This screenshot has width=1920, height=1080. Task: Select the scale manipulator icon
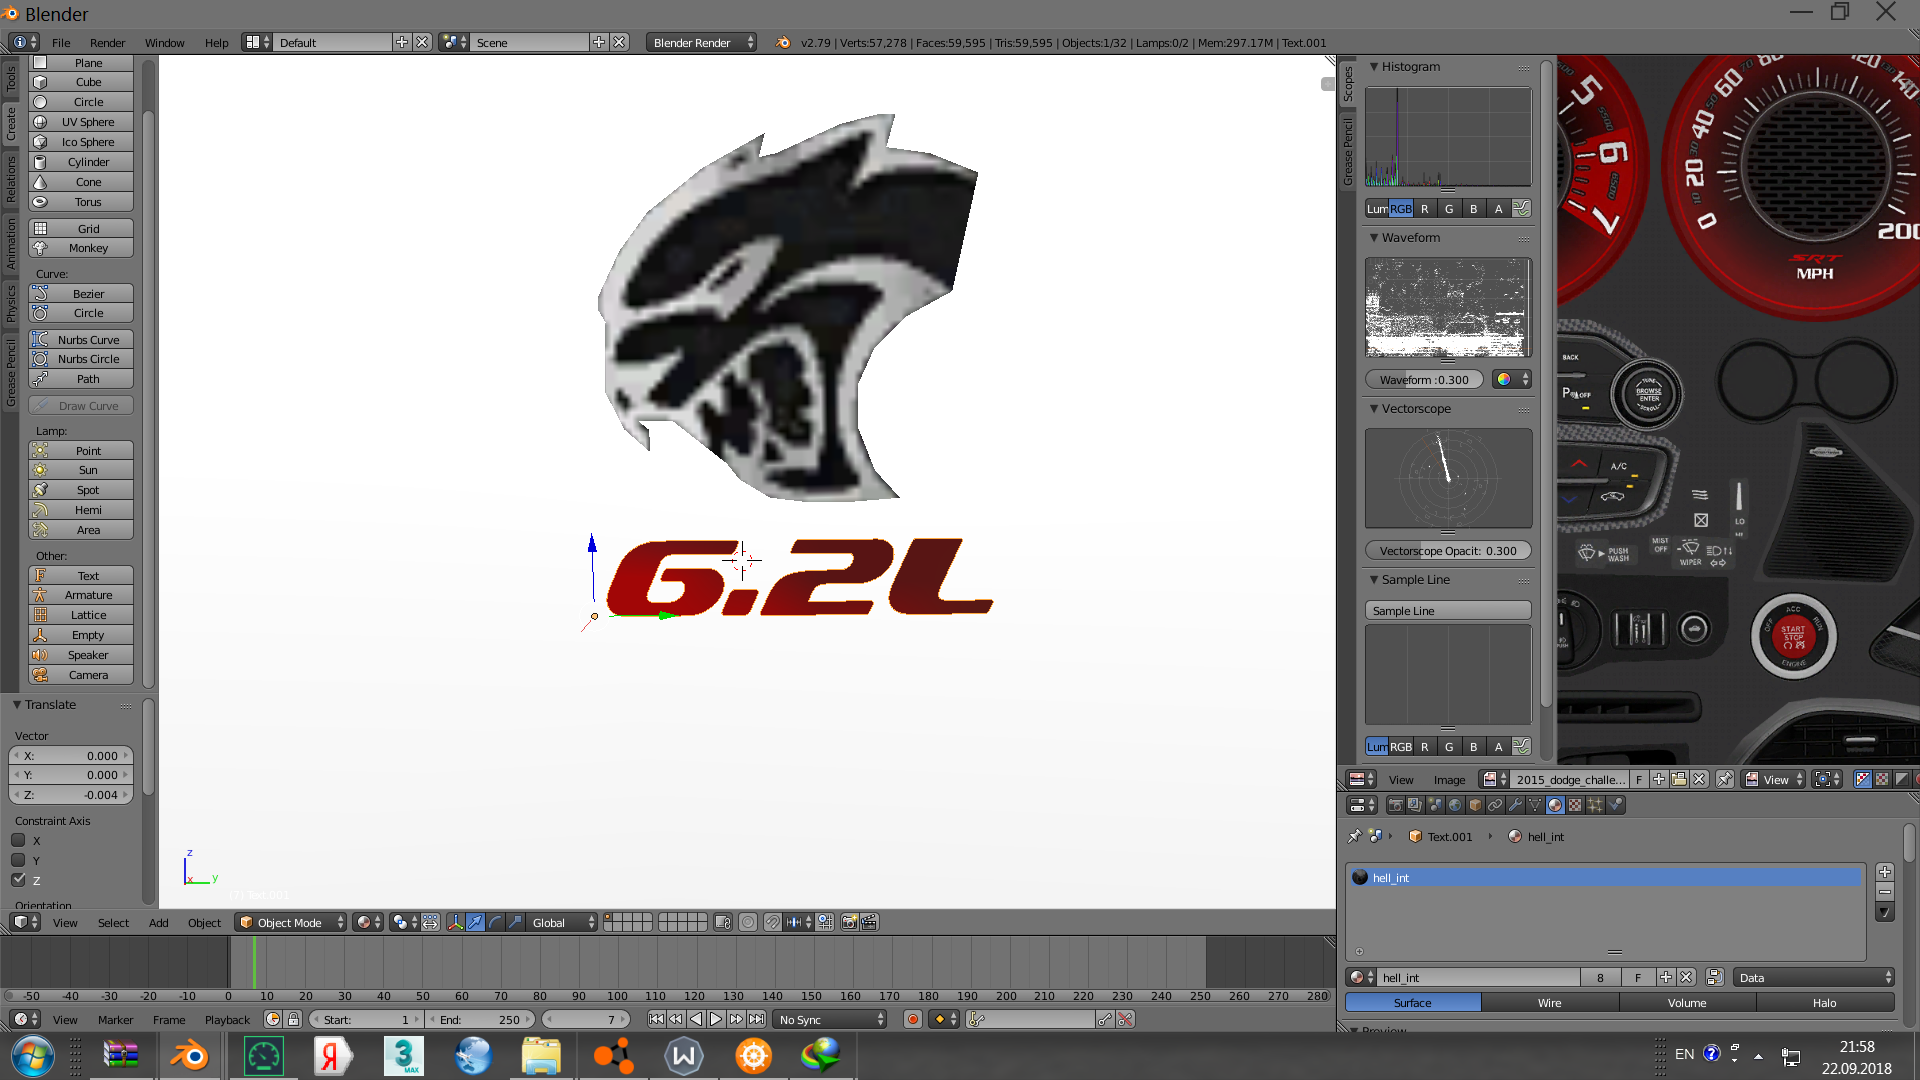click(515, 922)
